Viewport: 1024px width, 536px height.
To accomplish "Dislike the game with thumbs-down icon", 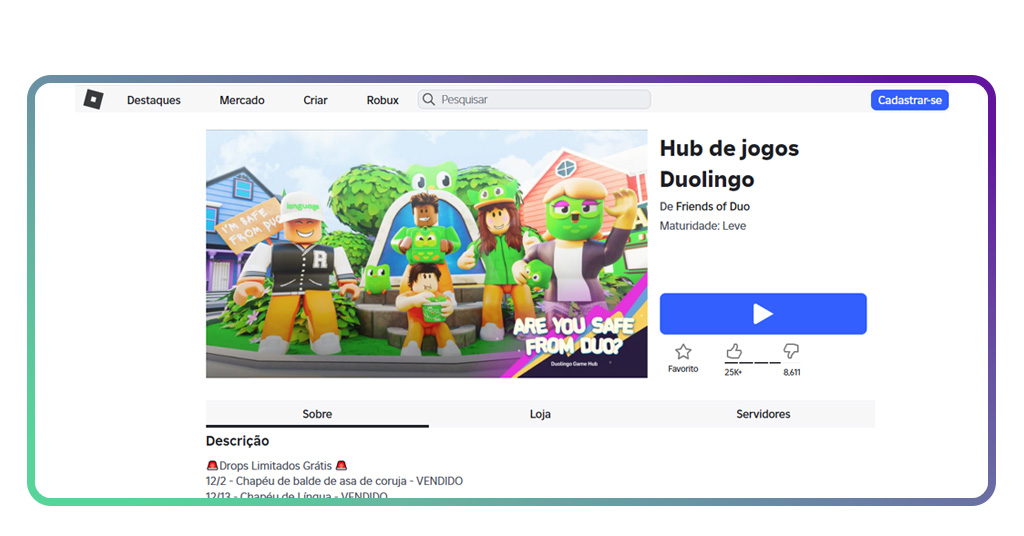I will (x=791, y=351).
